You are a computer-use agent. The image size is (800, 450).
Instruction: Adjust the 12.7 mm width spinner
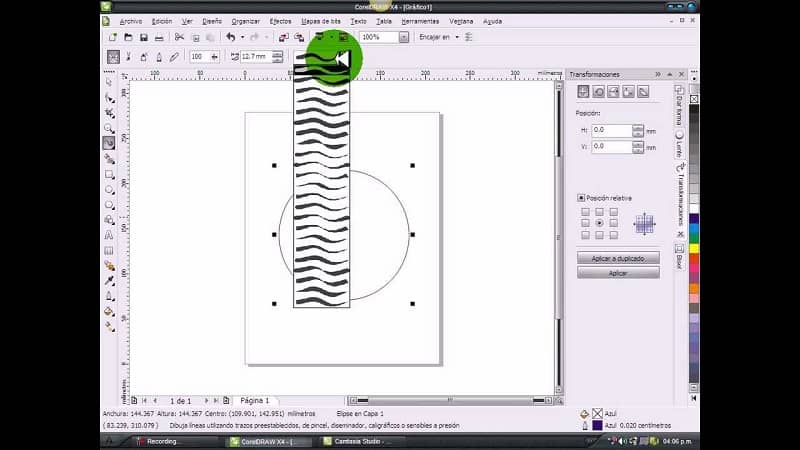pyautogui.click(x=278, y=57)
